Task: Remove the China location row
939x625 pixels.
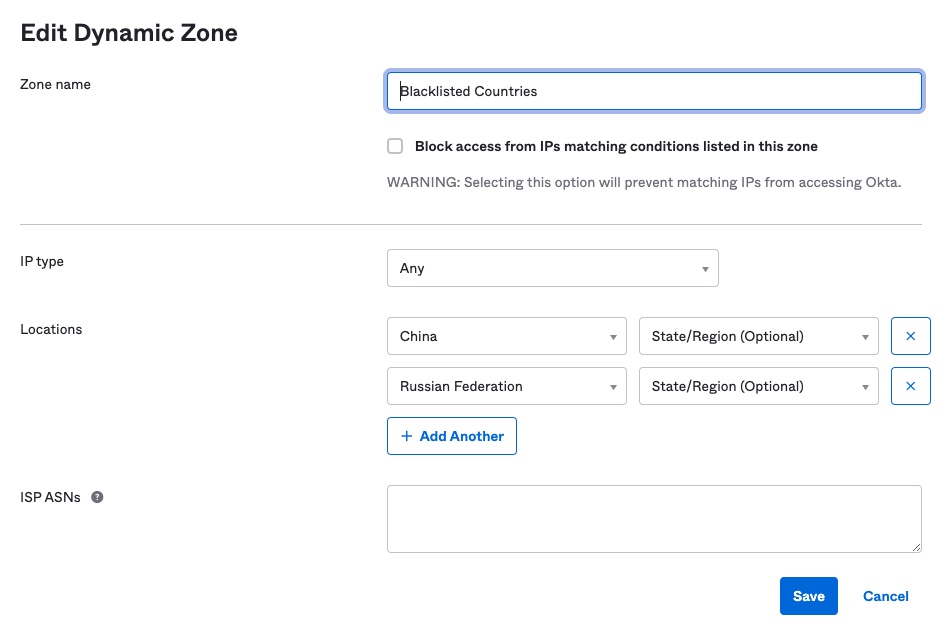Action: (910, 336)
